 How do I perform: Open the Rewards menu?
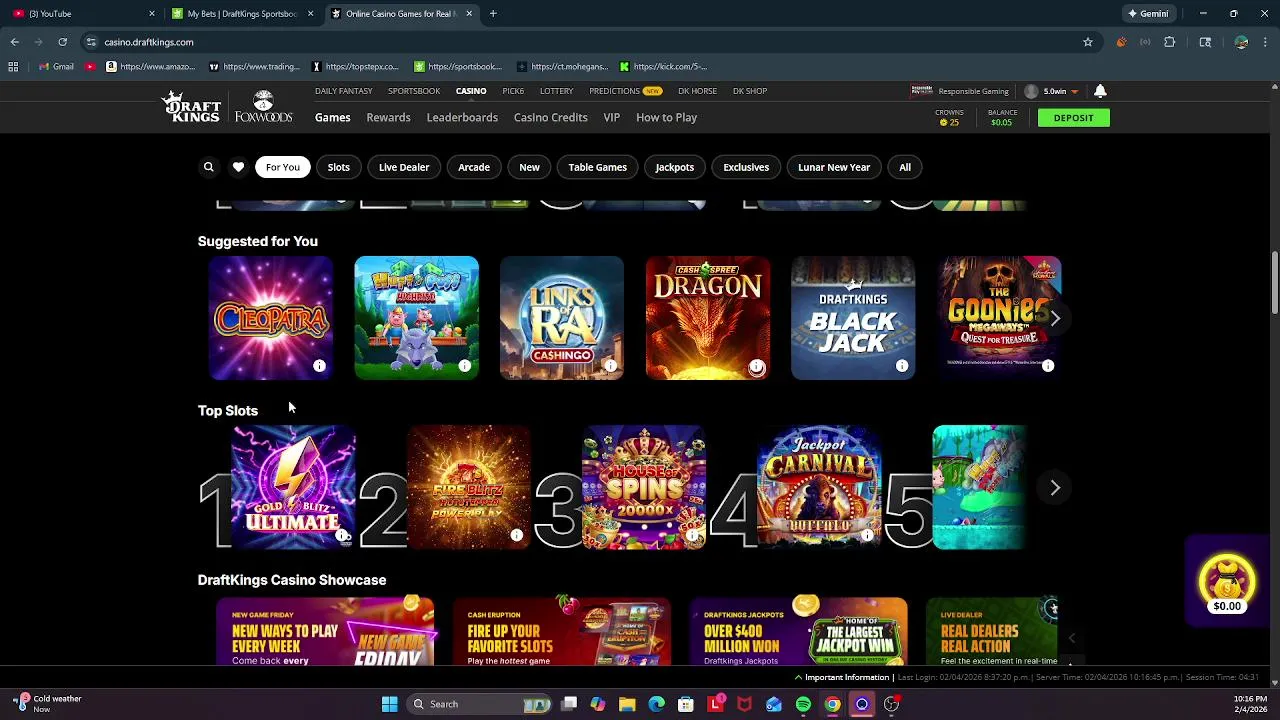coord(388,118)
